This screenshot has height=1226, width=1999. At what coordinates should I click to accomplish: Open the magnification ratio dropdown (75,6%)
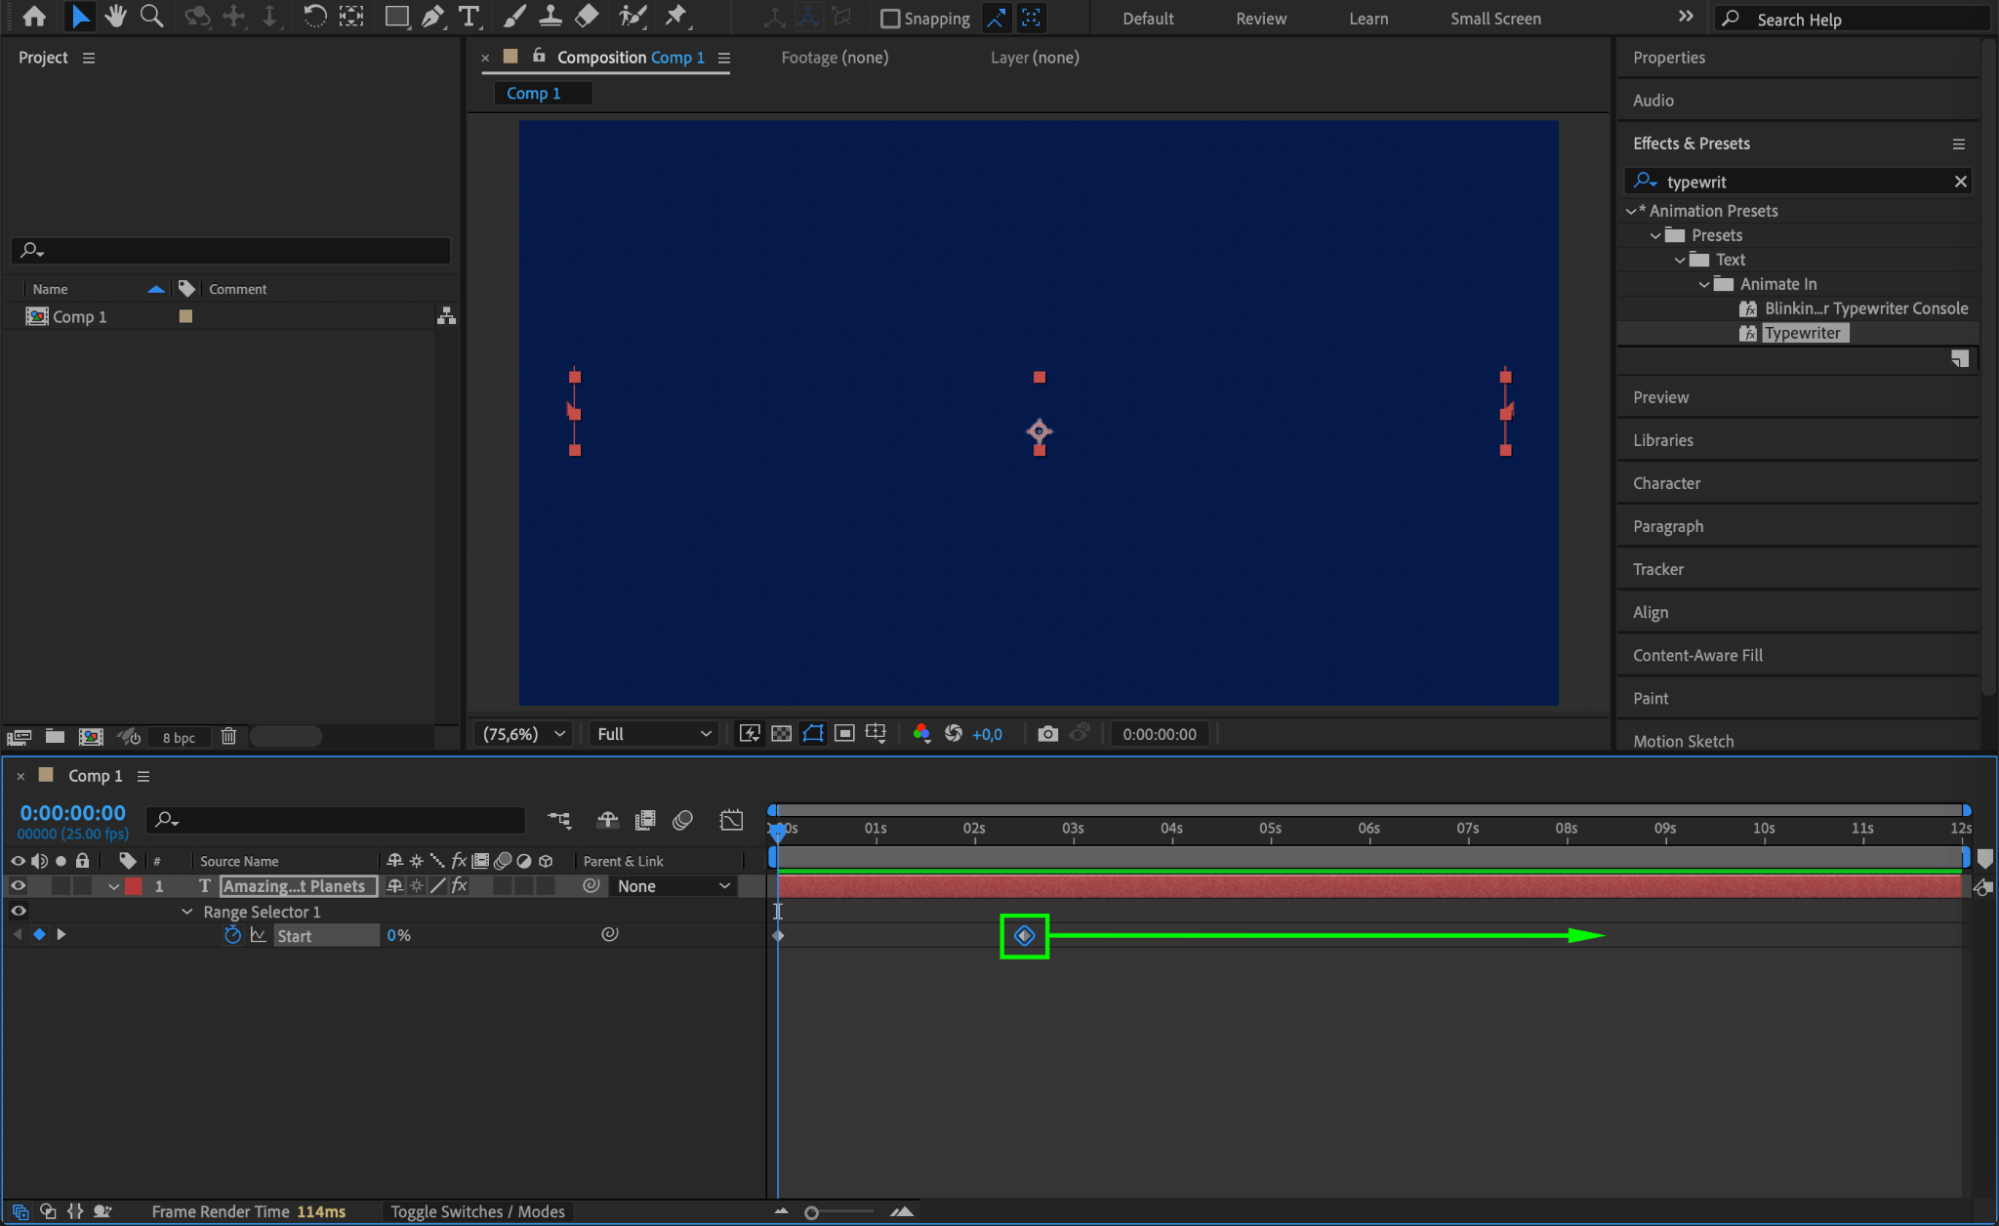point(524,734)
